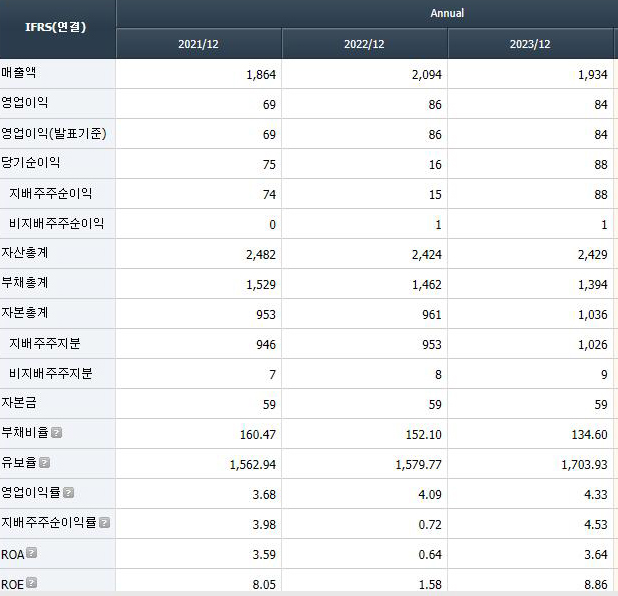Click debt ratio value 160.47
The width and height of the screenshot is (618, 596).
click(x=258, y=434)
